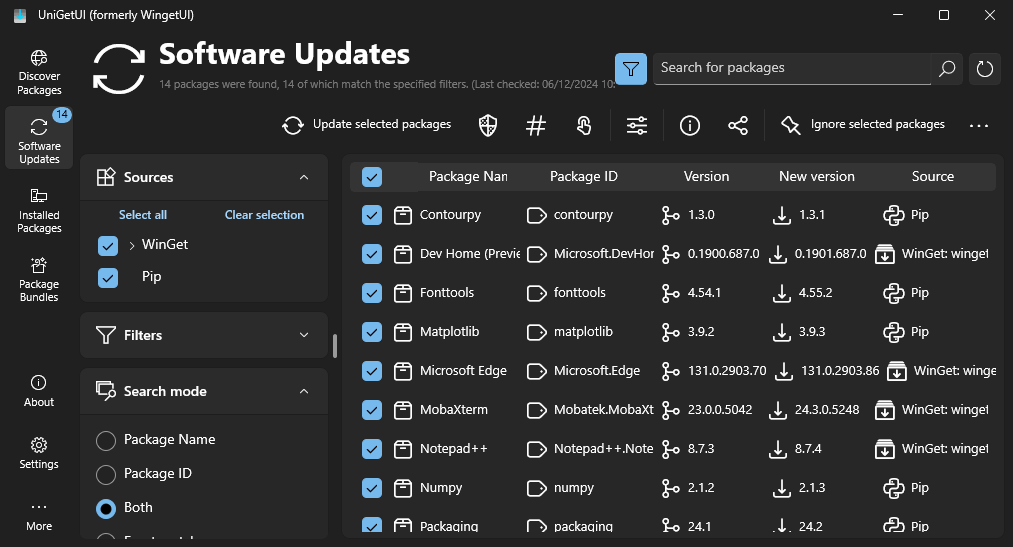Open the Discover Packages tab
This screenshot has width=1013, height=547.
click(x=39, y=73)
